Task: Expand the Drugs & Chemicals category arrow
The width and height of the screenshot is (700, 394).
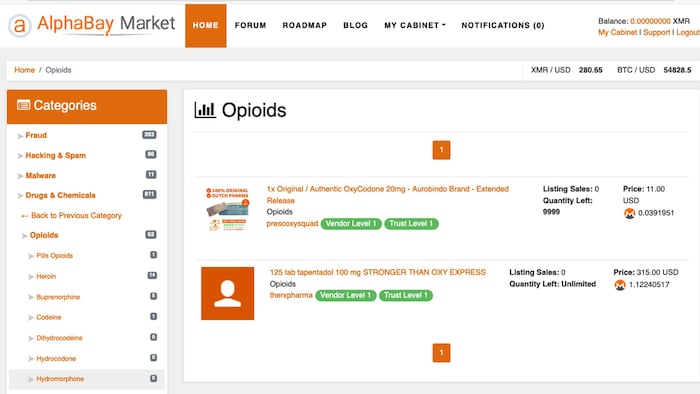Action: coord(20,196)
